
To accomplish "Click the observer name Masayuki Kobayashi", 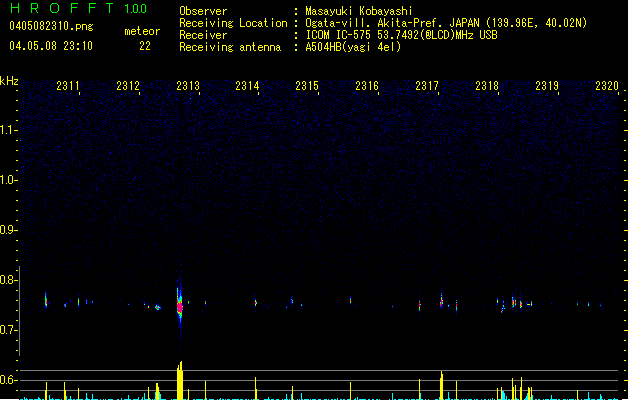I will 359,11.
